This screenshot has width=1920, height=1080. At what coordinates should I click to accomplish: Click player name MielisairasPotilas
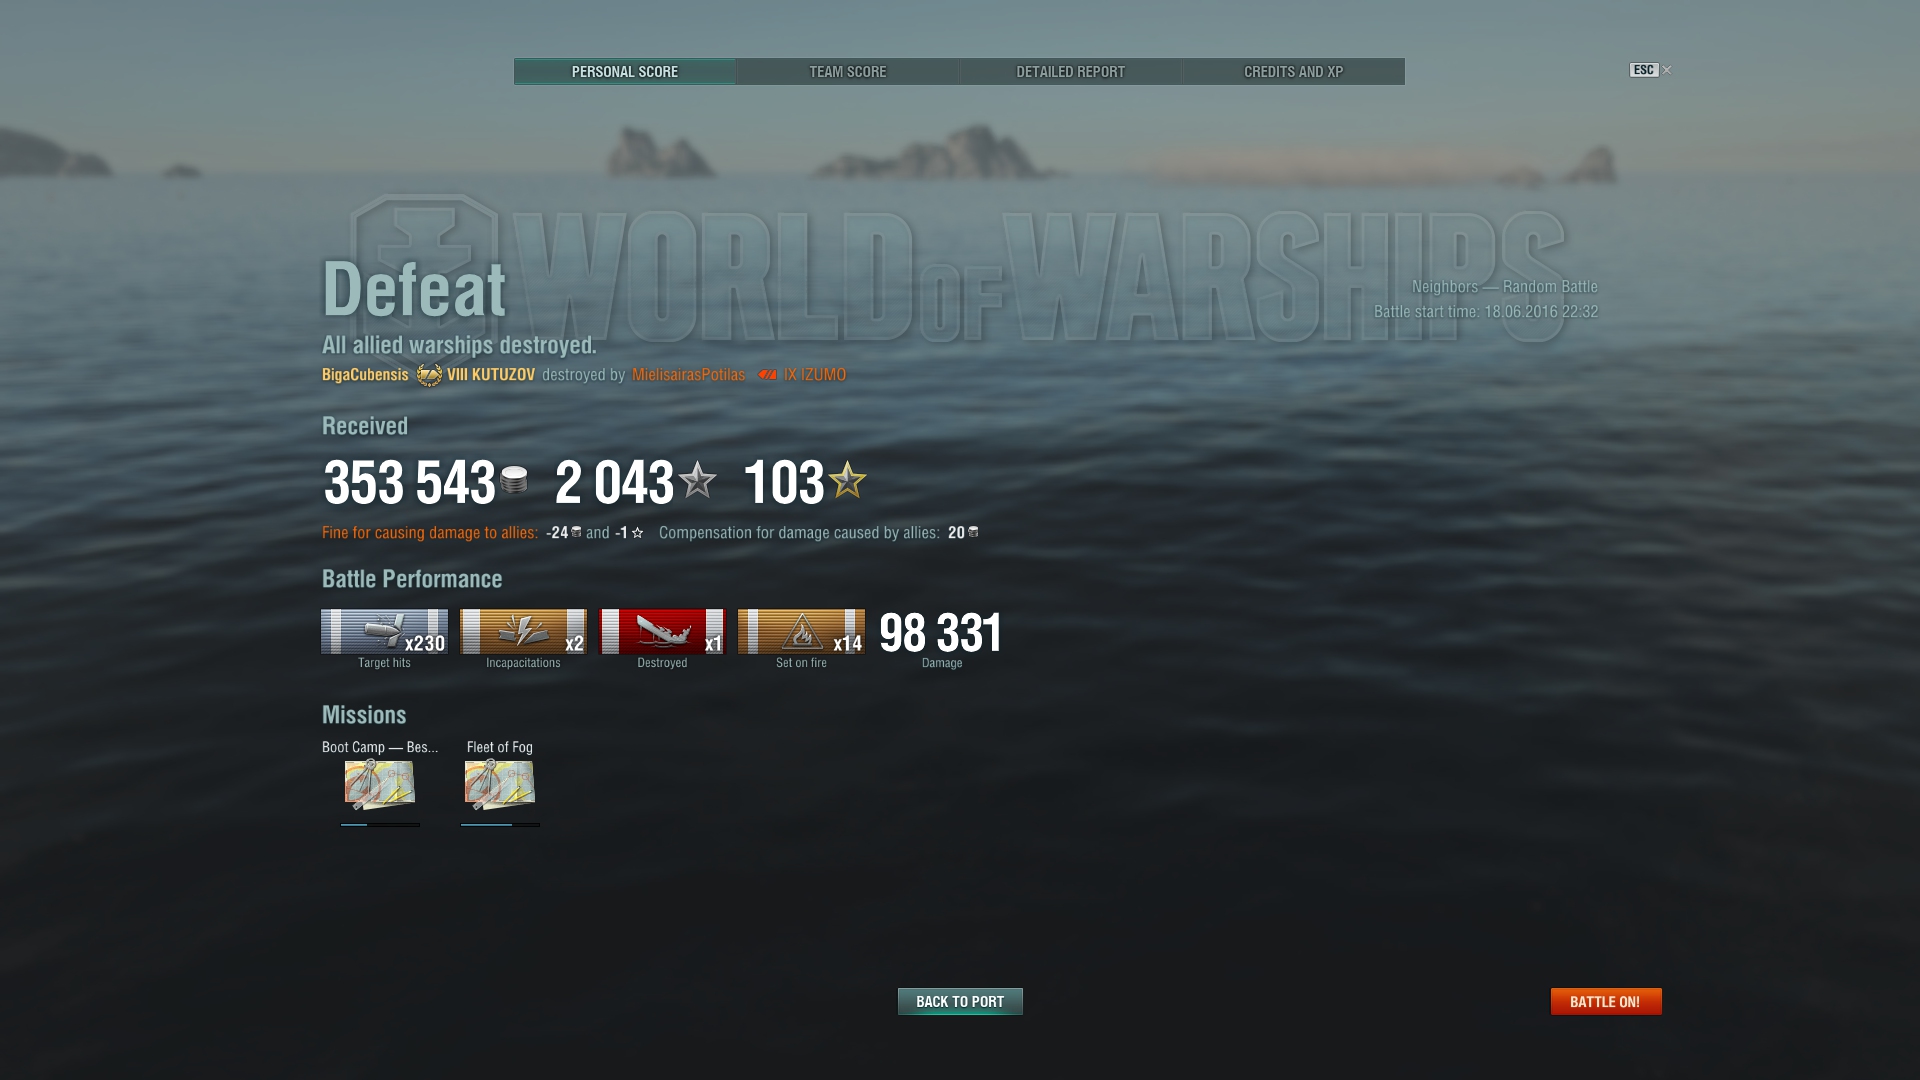pyautogui.click(x=688, y=375)
